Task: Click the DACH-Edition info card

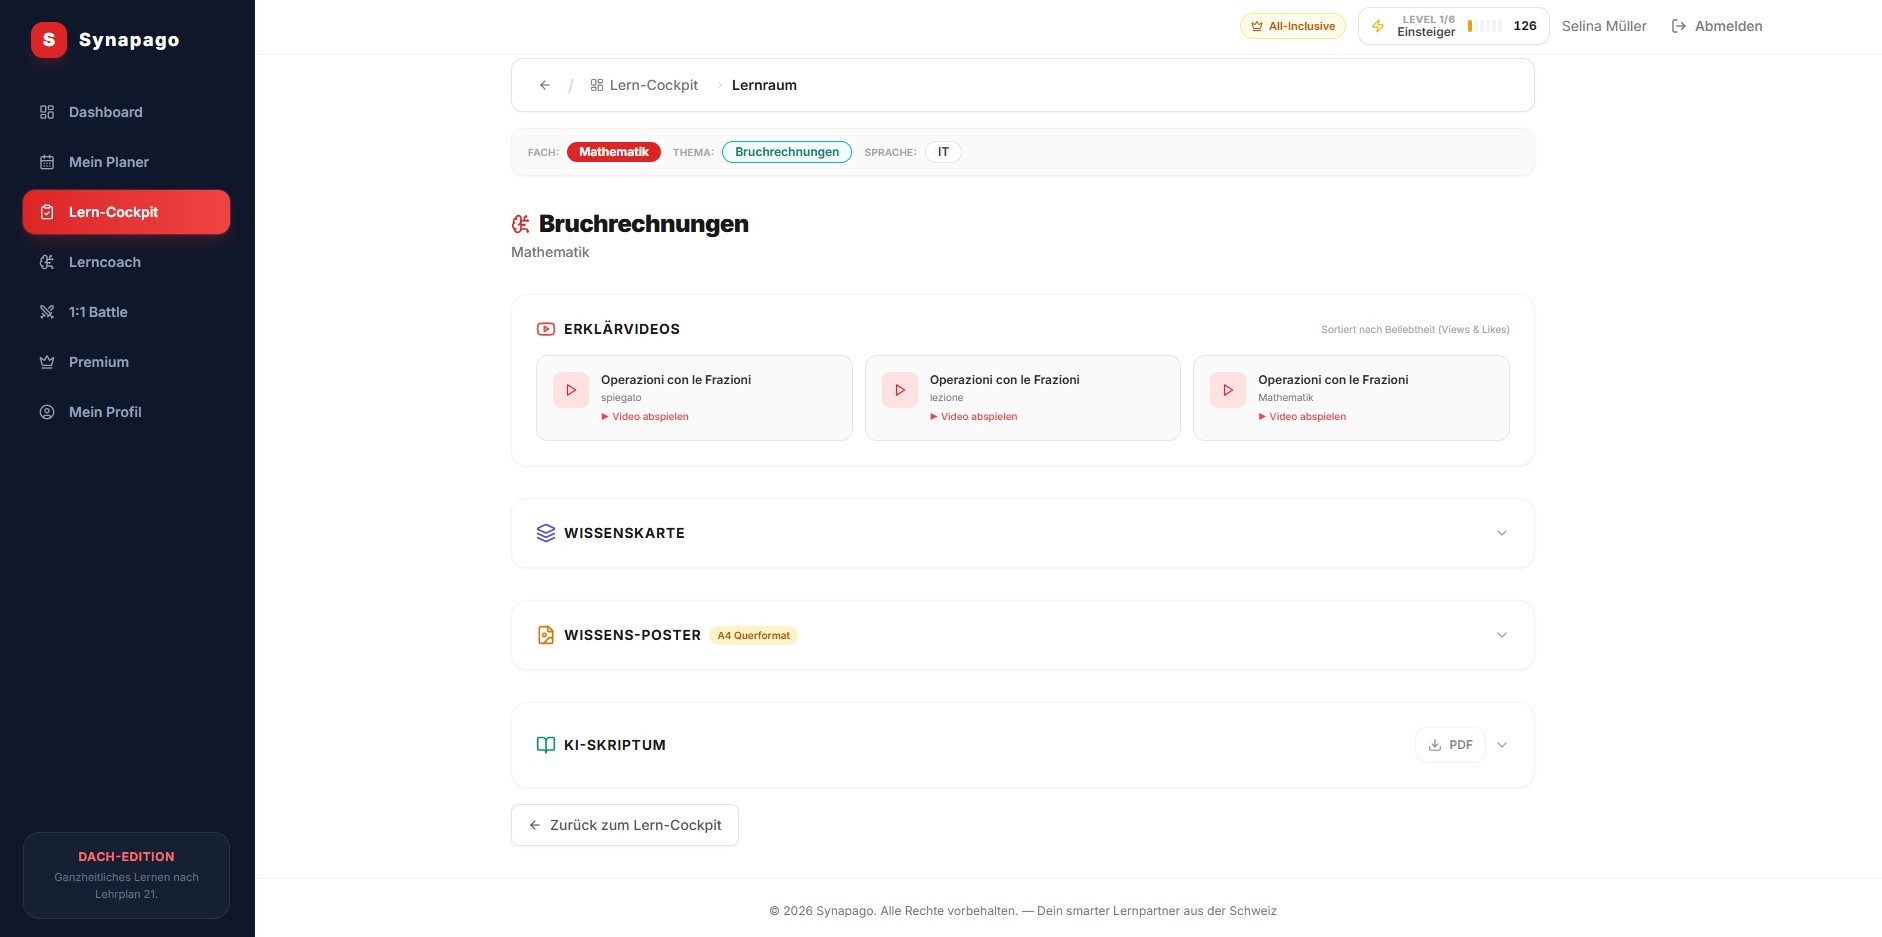Action: [126, 875]
